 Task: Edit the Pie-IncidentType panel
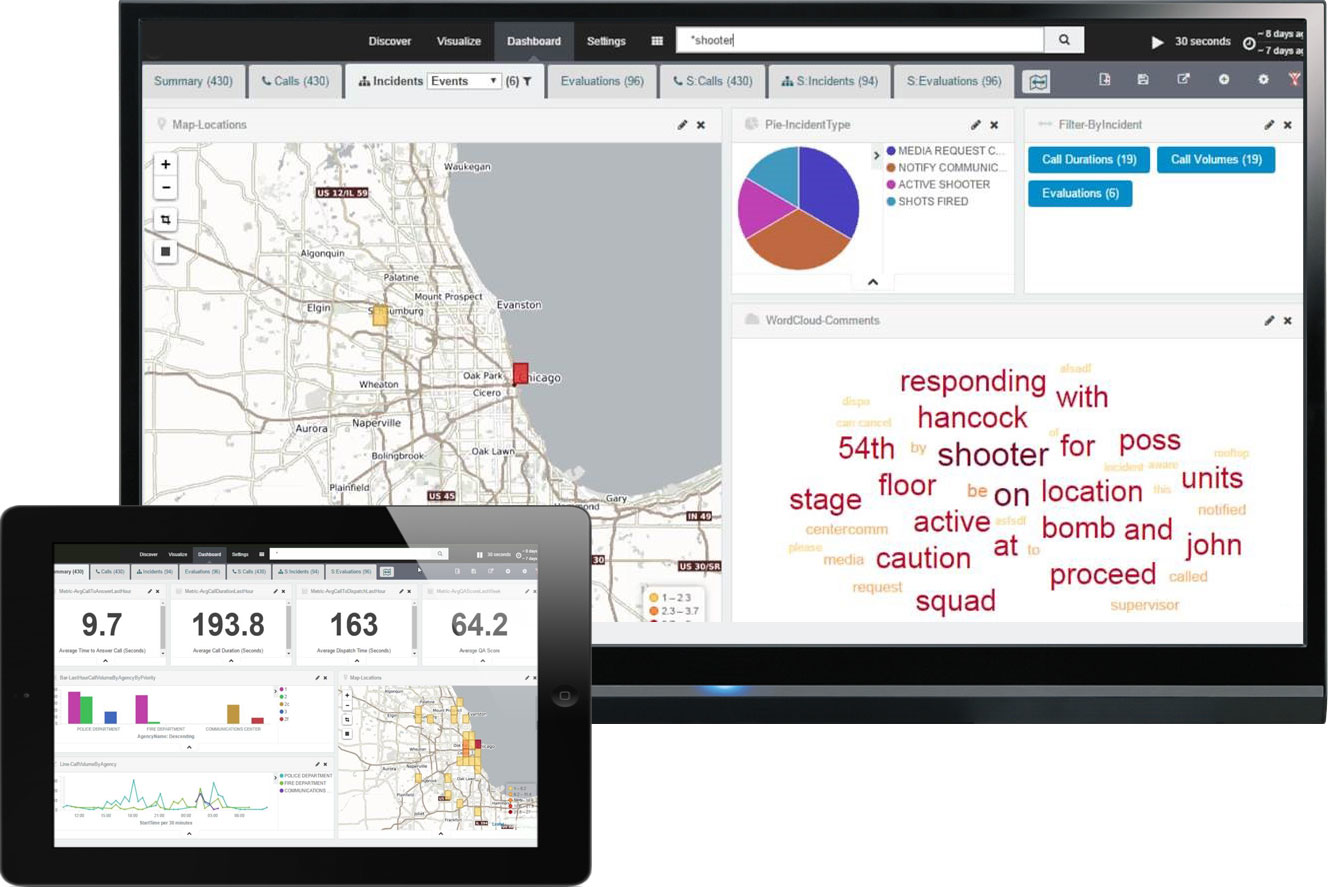tap(976, 125)
